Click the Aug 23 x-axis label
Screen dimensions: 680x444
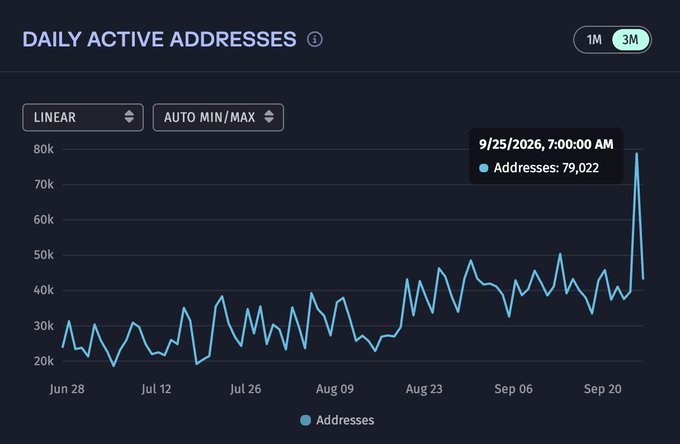click(424, 389)
